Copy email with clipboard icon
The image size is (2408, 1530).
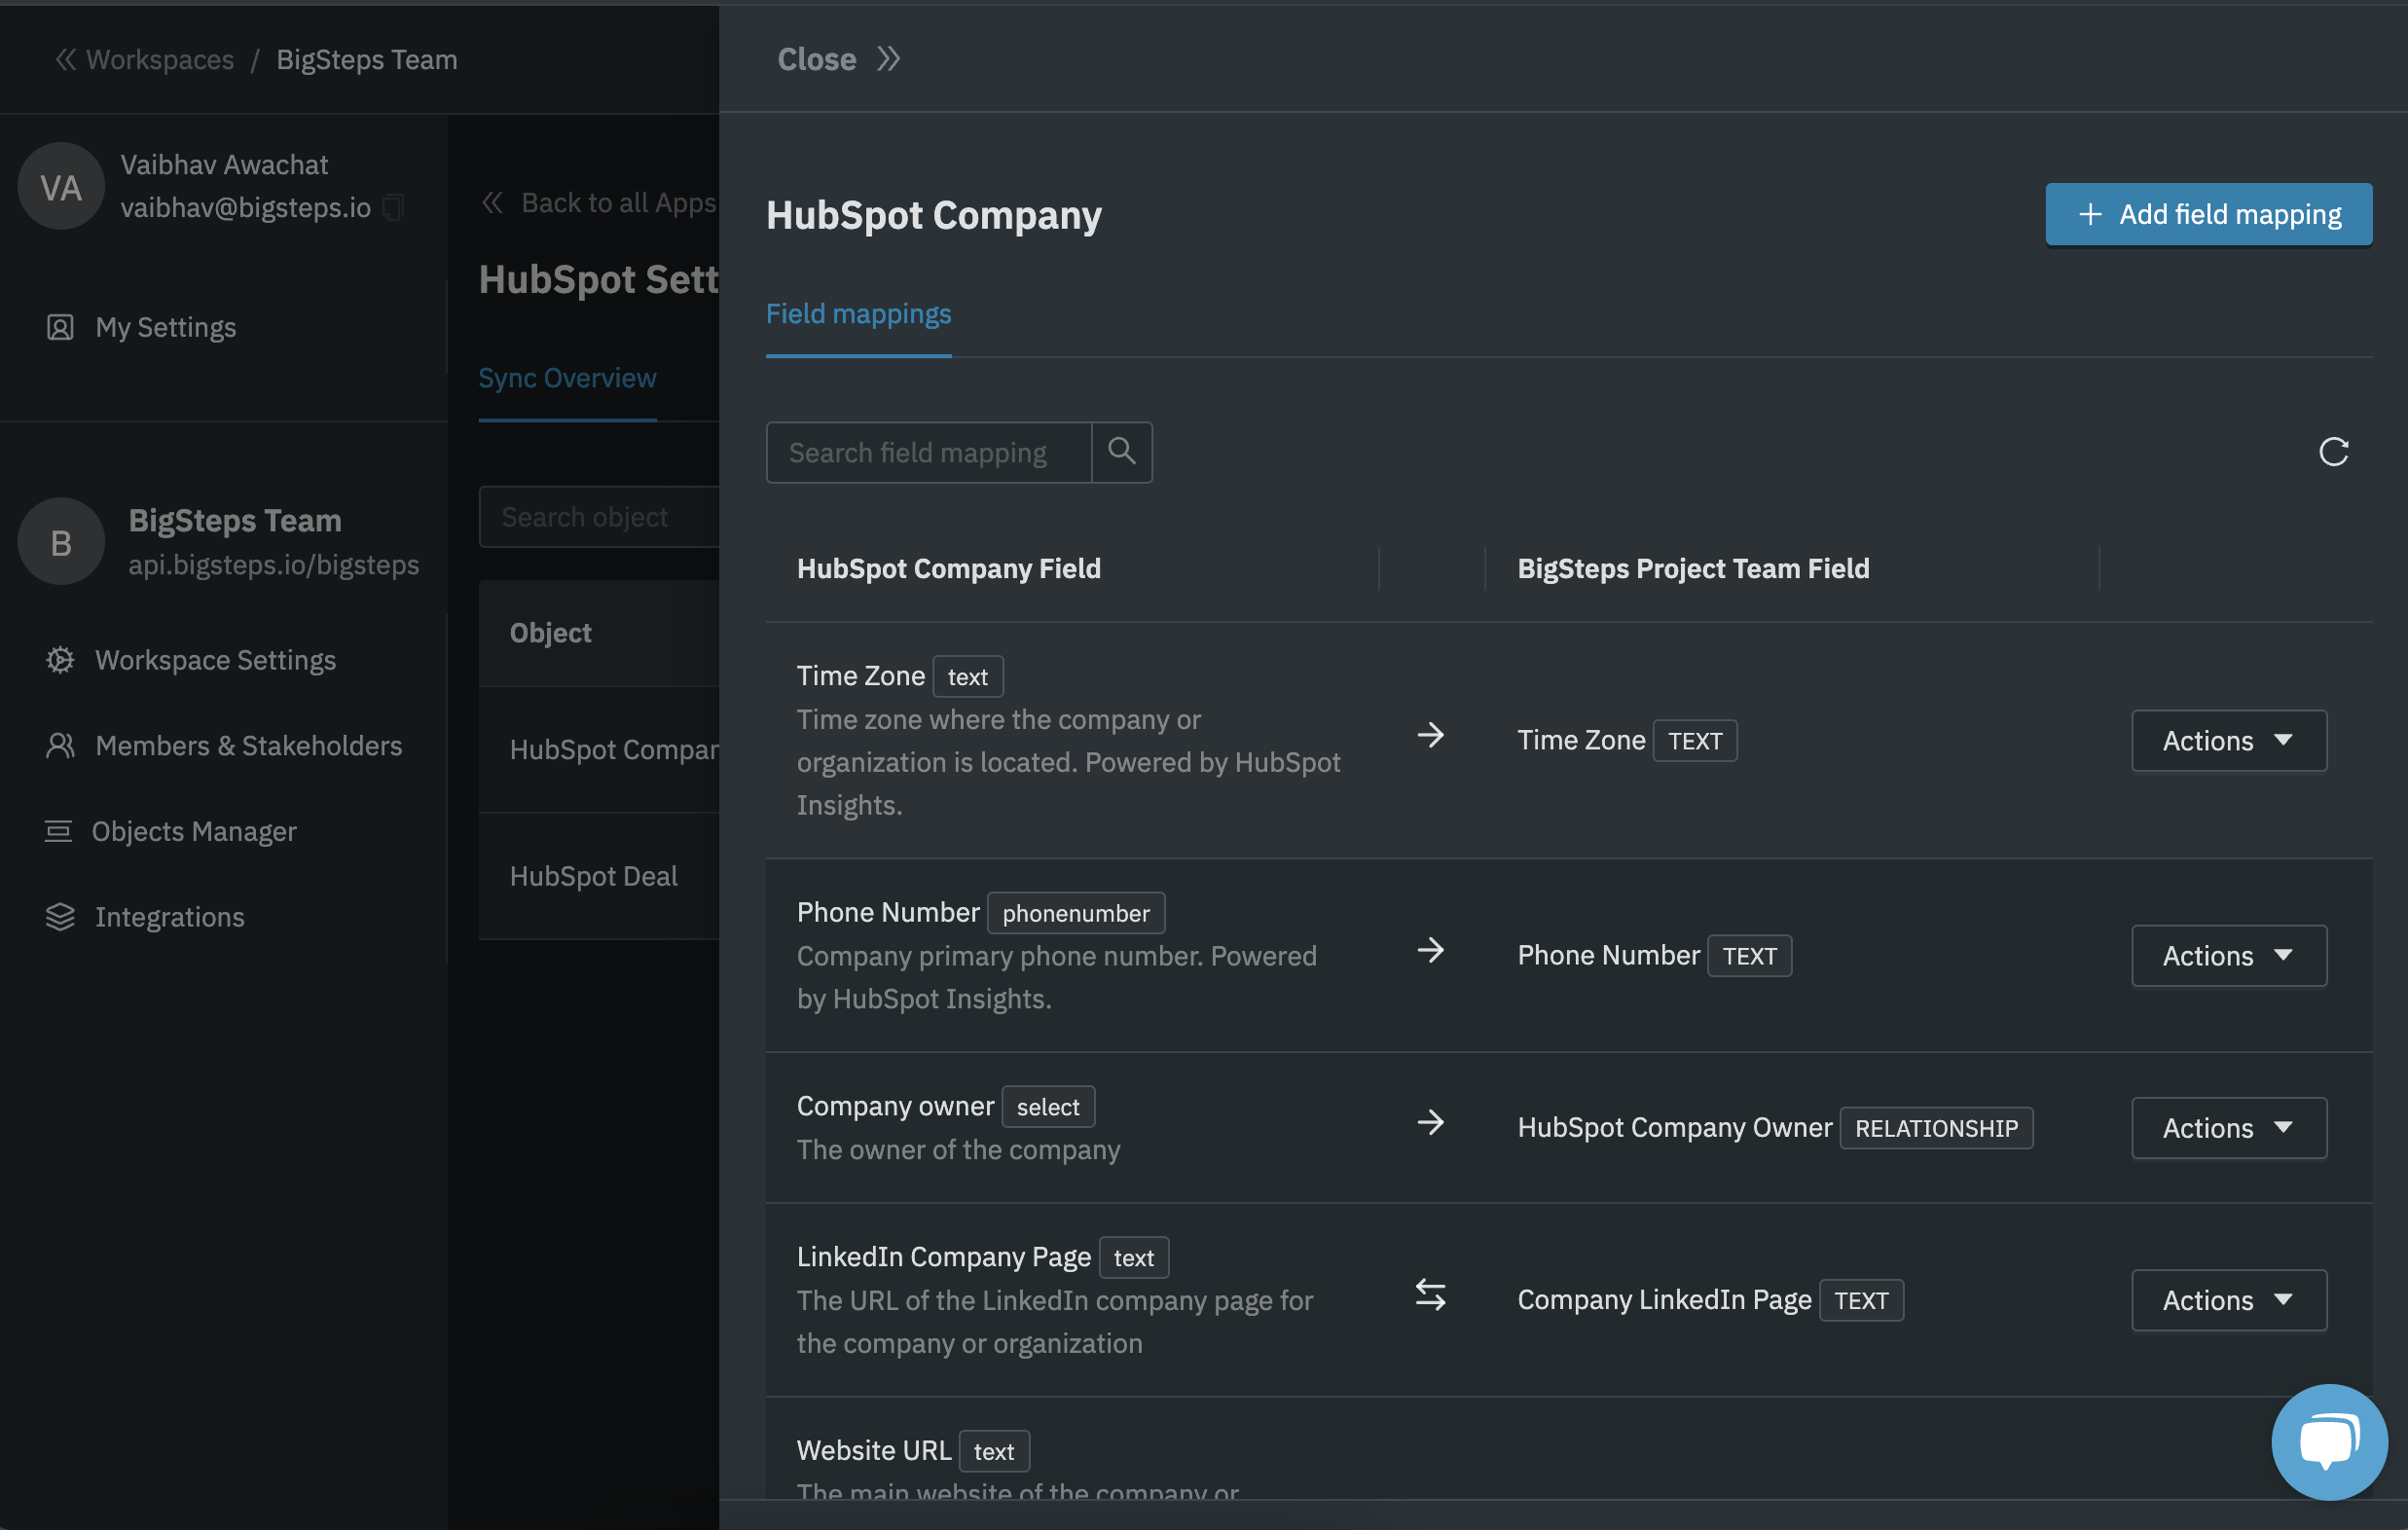[x=393, y=207]
